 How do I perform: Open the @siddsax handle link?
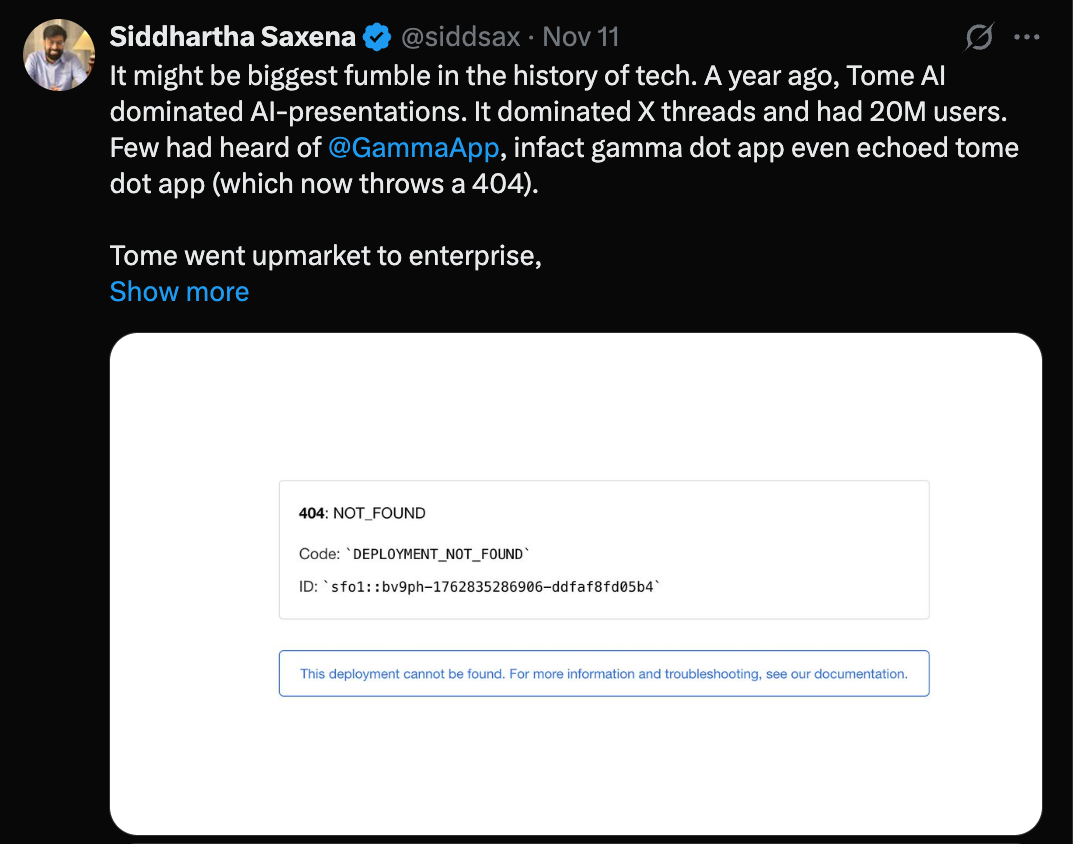tap(460, 38)
